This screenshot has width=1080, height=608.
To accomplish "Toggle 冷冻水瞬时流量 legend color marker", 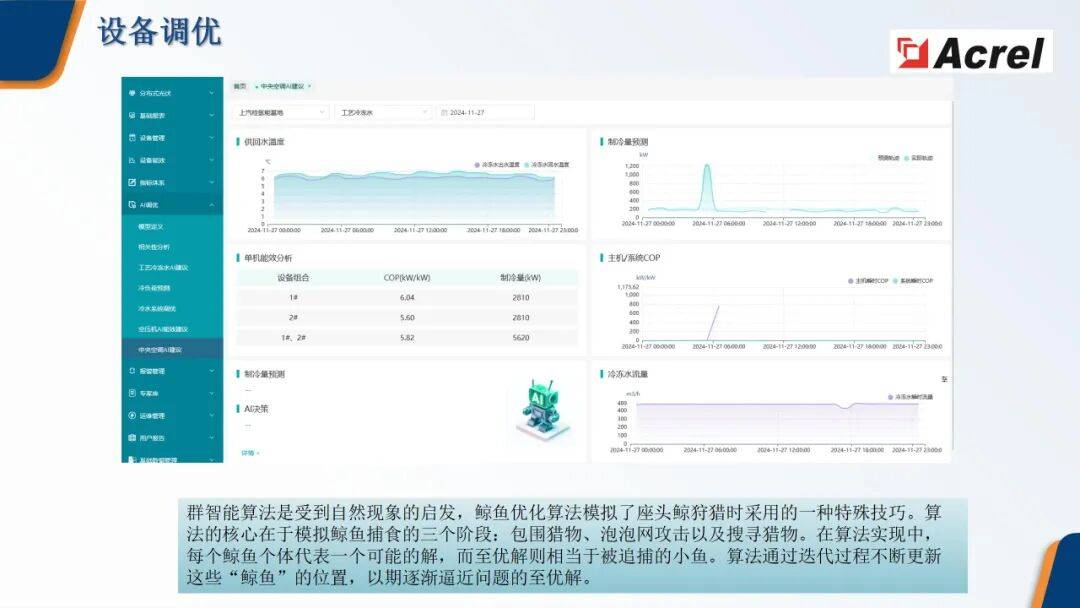I will click(x=890, y=397).
